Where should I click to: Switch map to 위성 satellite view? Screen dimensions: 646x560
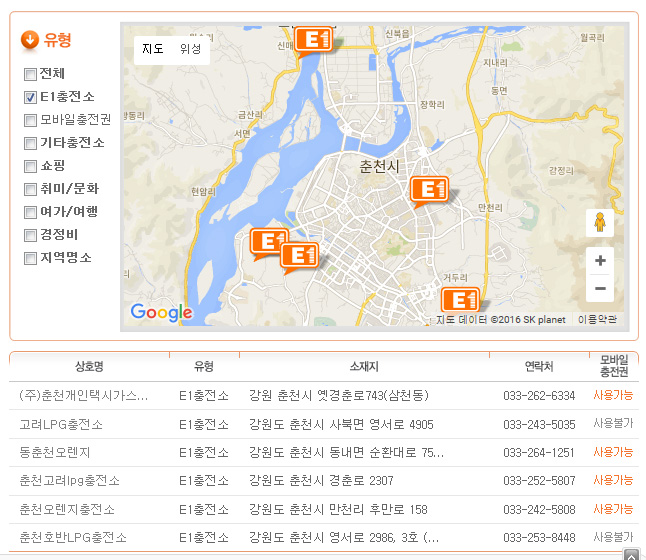[190, 49]
